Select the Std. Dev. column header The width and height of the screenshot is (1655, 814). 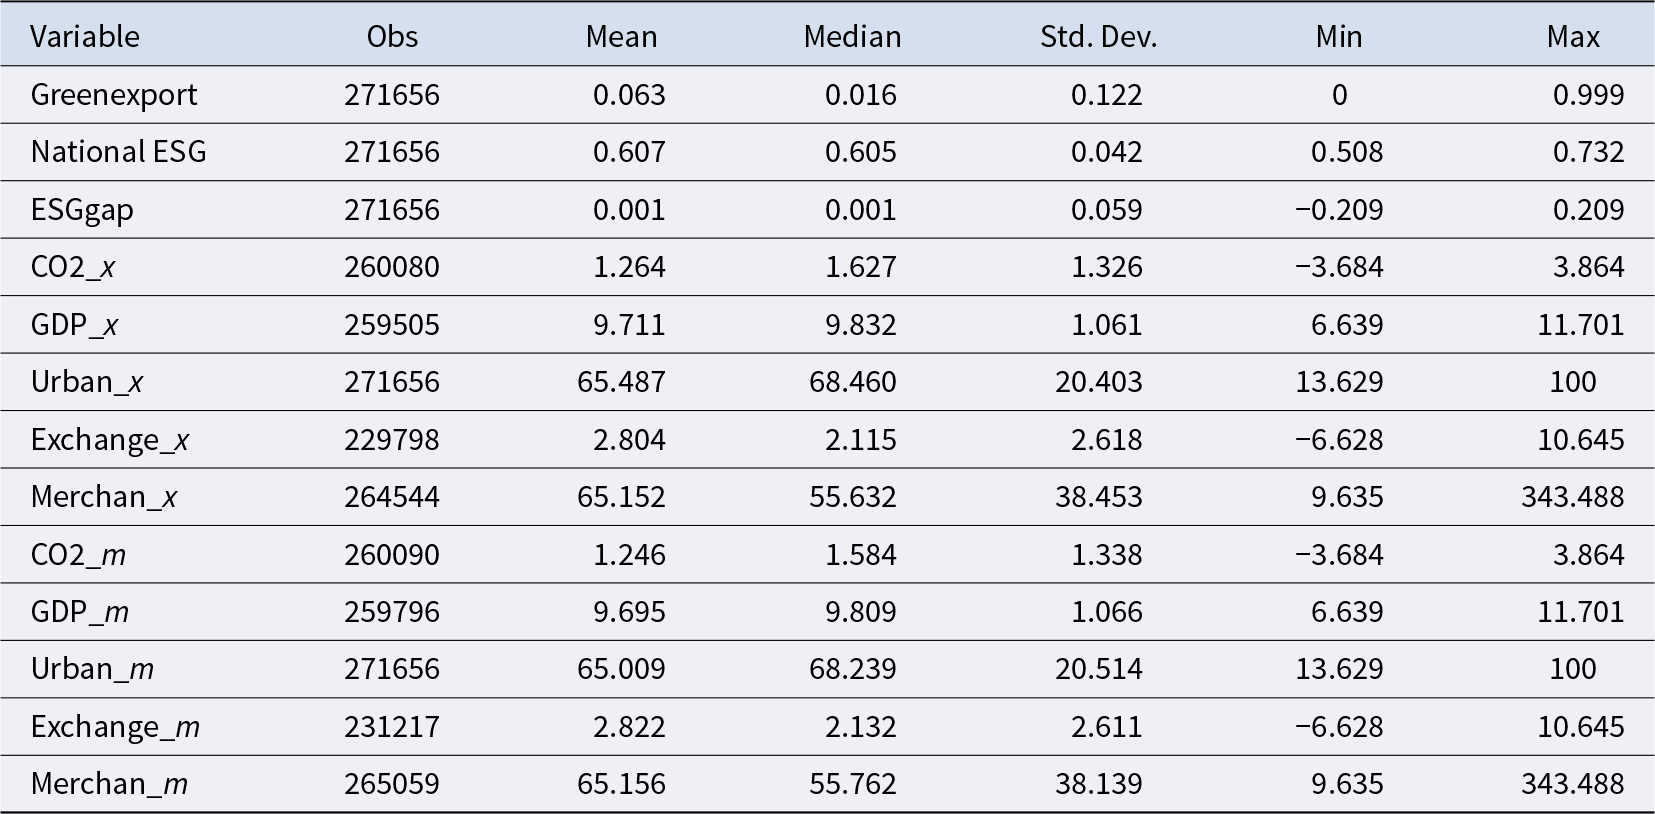(x=1098, y=37)
